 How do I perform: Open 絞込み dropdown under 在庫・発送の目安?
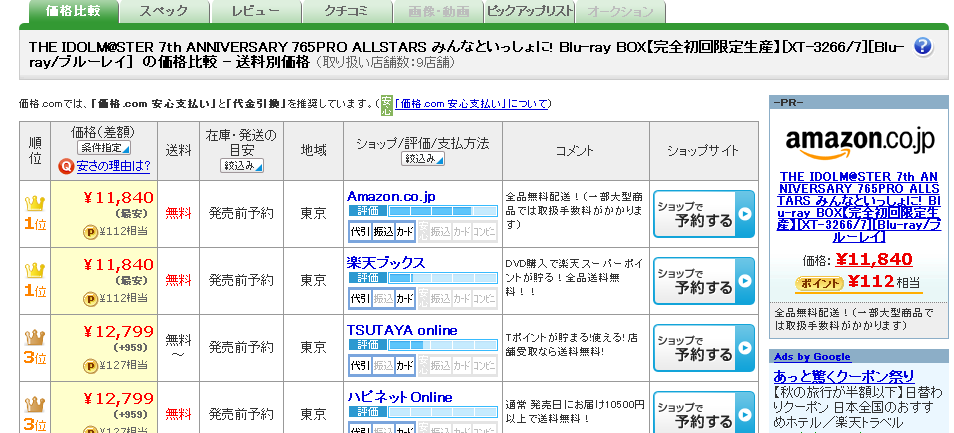(241, 165)
